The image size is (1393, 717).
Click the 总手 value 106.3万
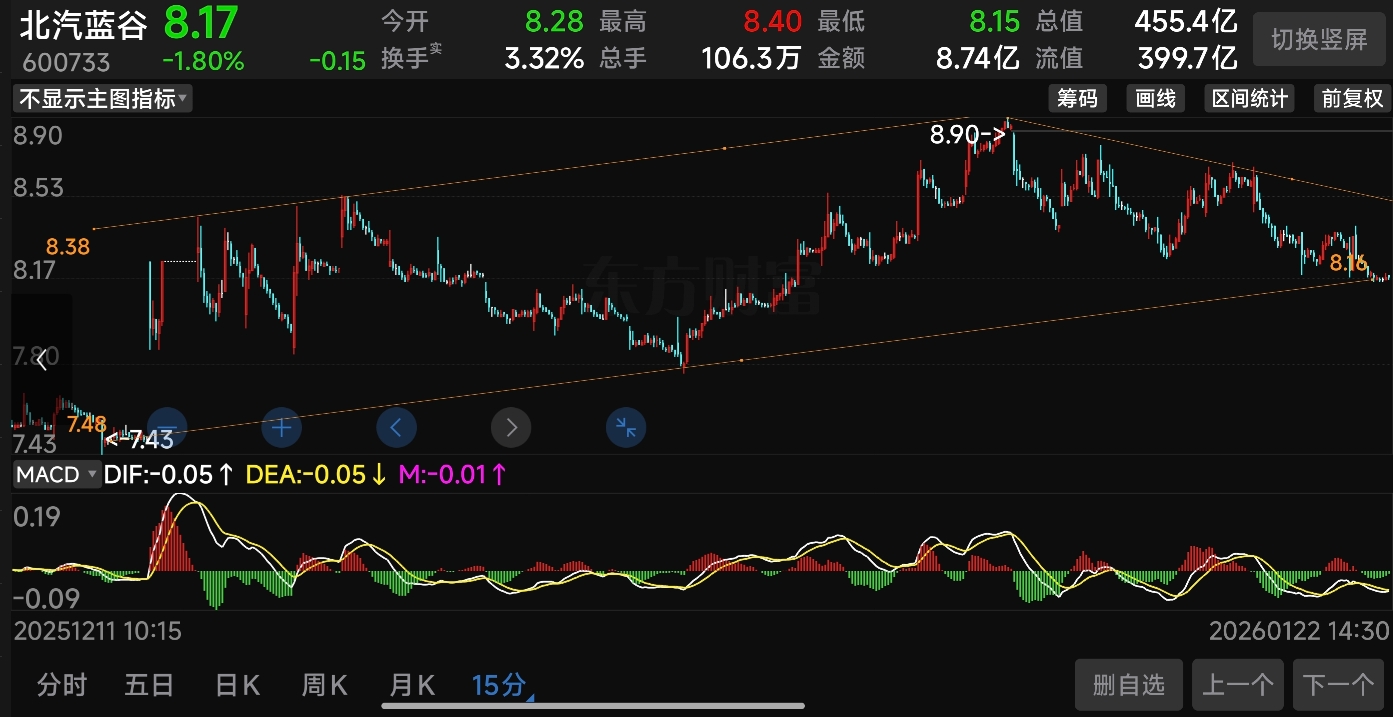click(752, 59)
